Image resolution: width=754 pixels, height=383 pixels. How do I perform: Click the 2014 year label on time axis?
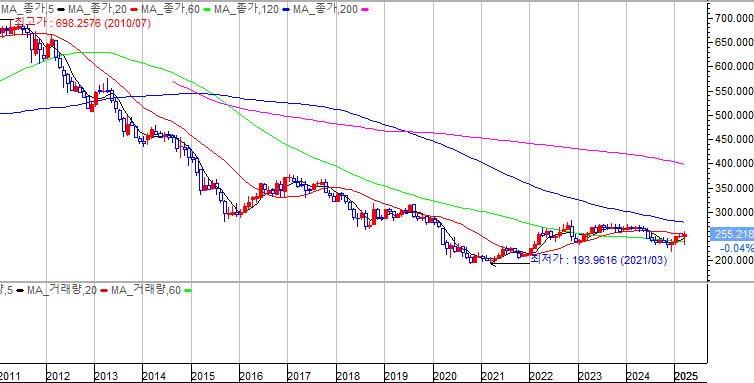pyautogui.click(x=154, y=375)
